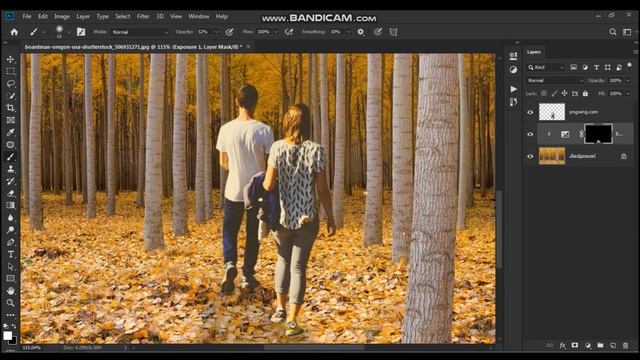Select the Pen tool
The height and width of the screenshot is (360, 640).
[x=11, y=242]
